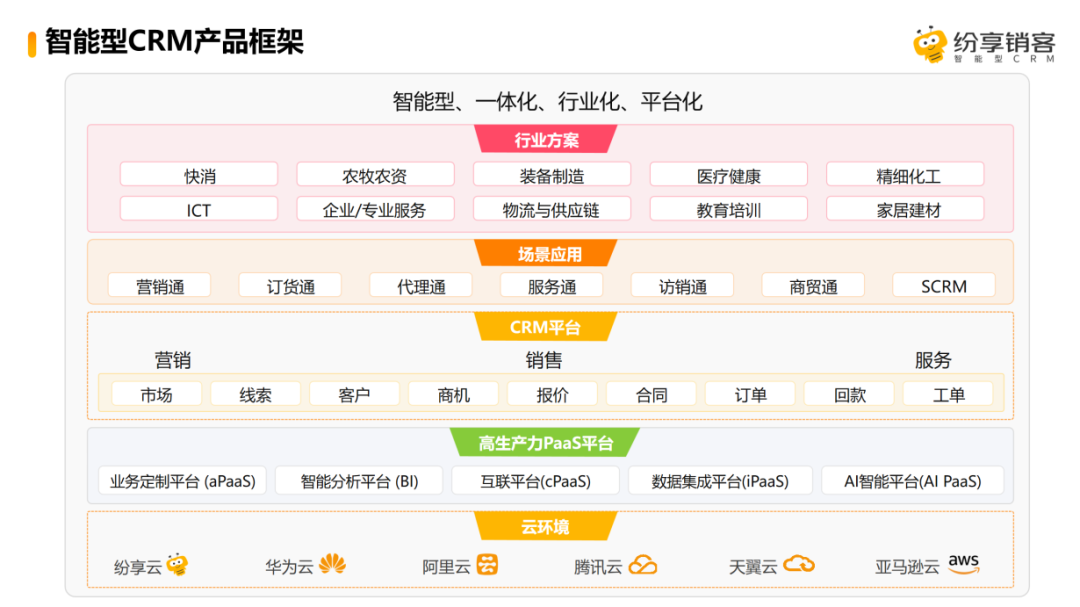Screen dimensions: 1080x607
Task: Click the 医疗健康 industry box
Action: 729,175
